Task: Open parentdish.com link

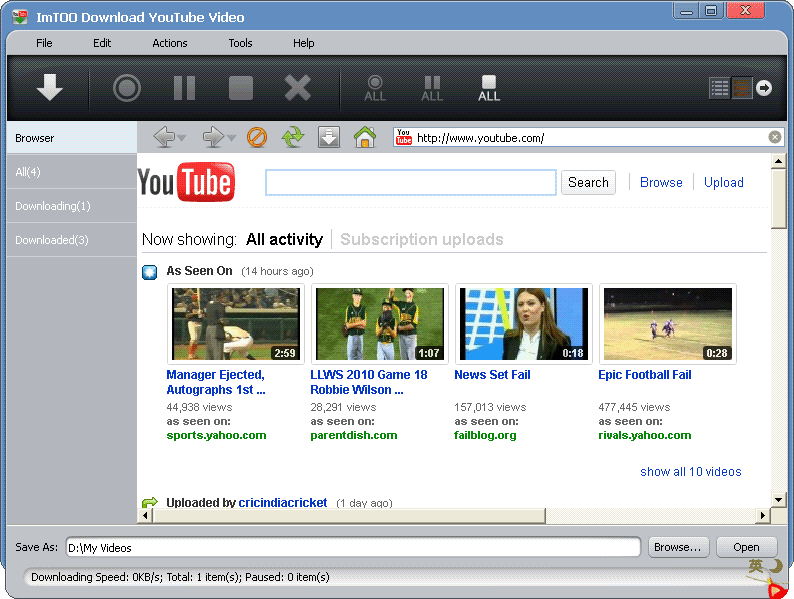Action: (x=353, y=435)
